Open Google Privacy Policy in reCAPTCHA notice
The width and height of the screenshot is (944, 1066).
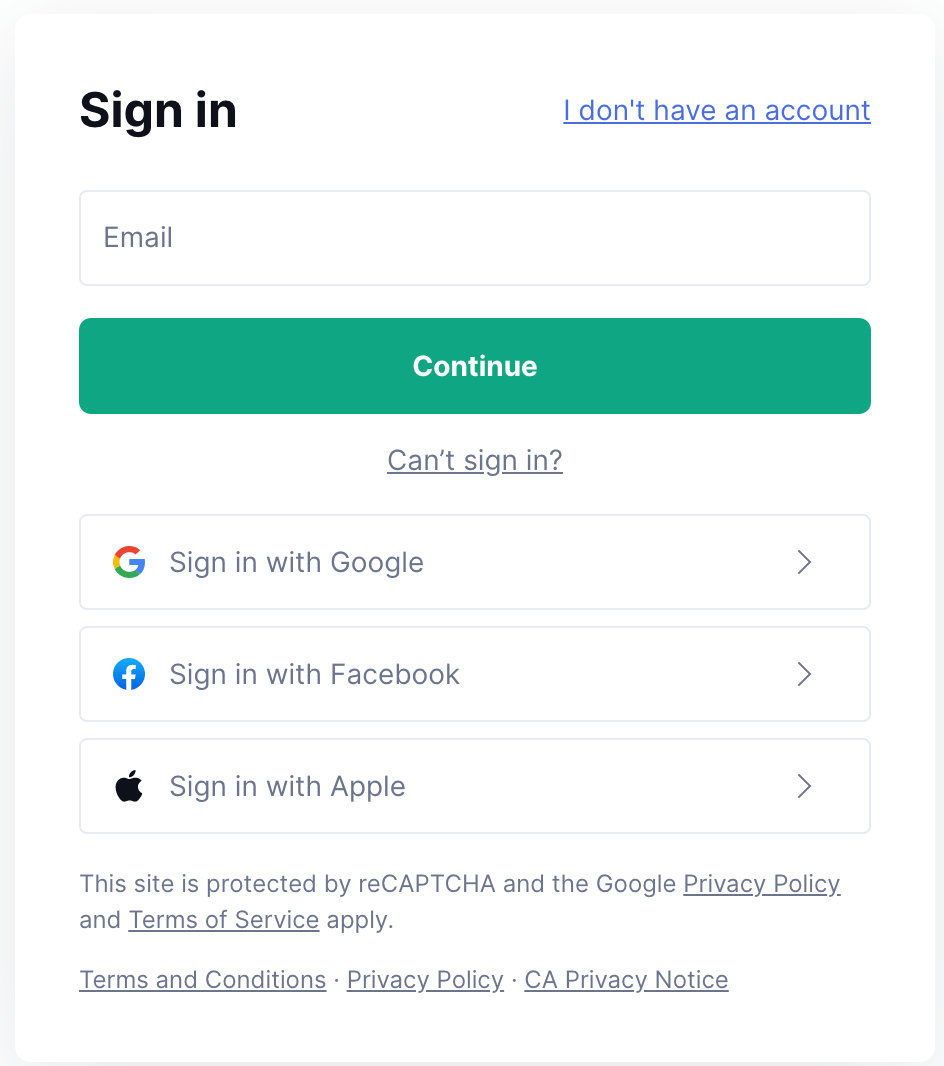761,884
